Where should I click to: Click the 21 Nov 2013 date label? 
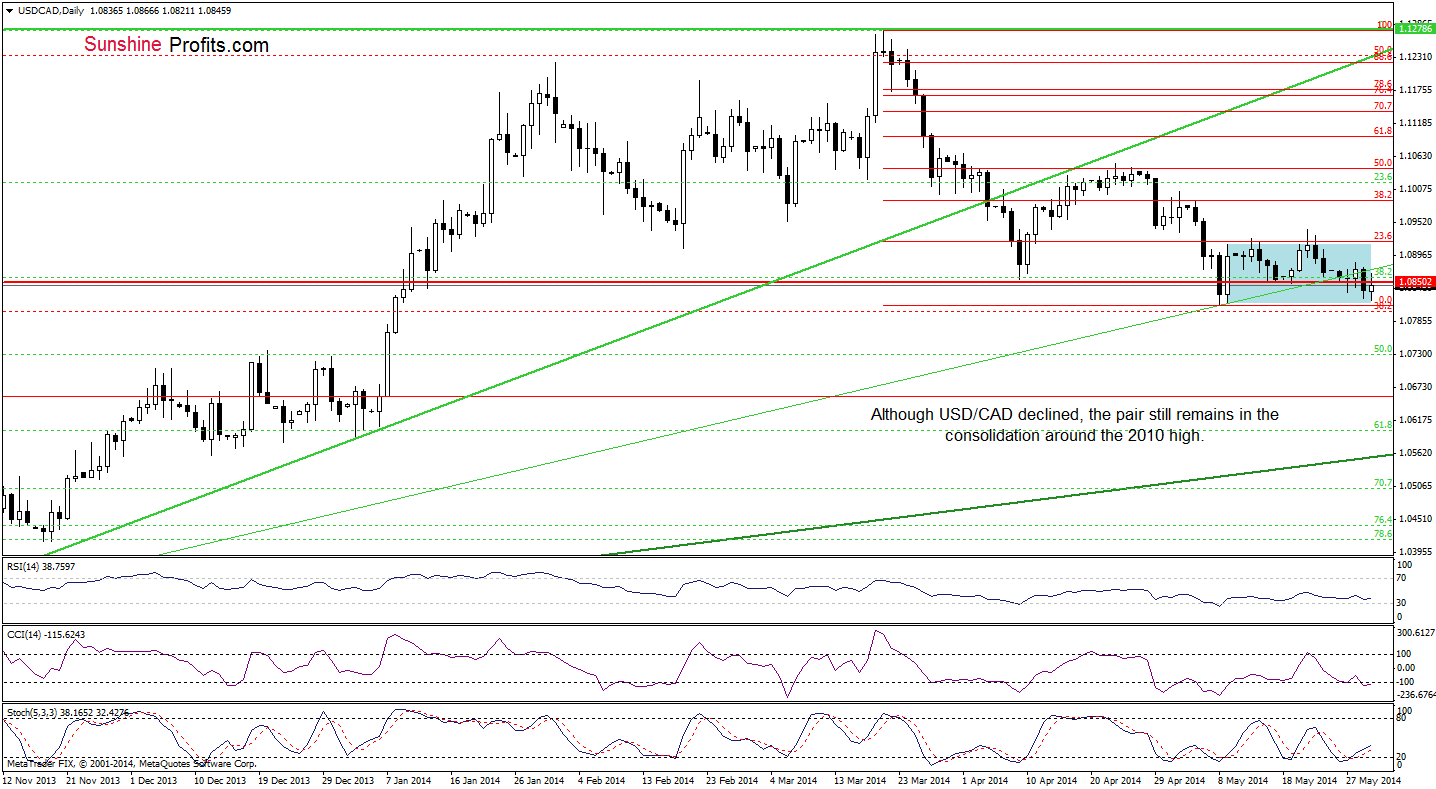[91, 780]
